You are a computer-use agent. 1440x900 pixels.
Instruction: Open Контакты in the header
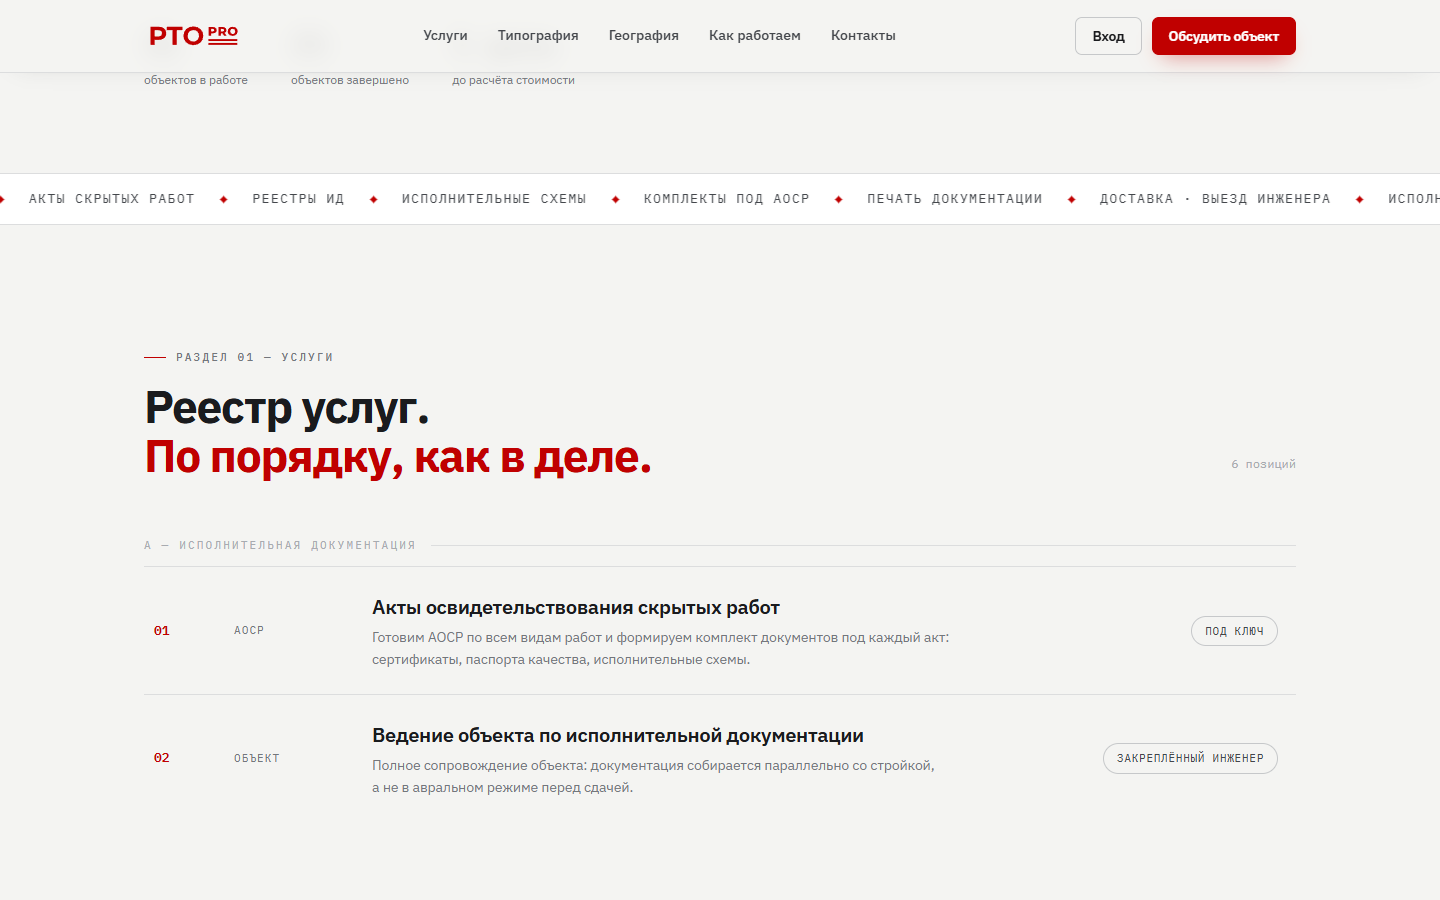863,35
